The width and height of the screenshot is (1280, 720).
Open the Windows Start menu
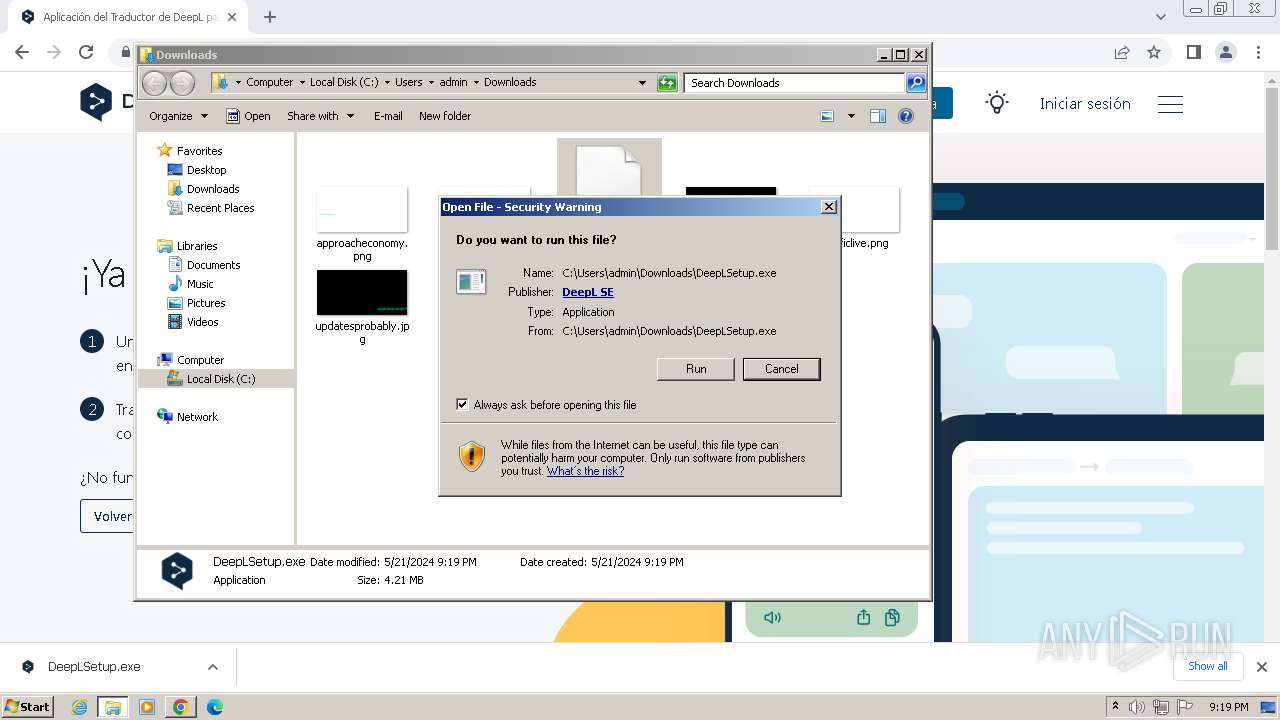[28, 707]
